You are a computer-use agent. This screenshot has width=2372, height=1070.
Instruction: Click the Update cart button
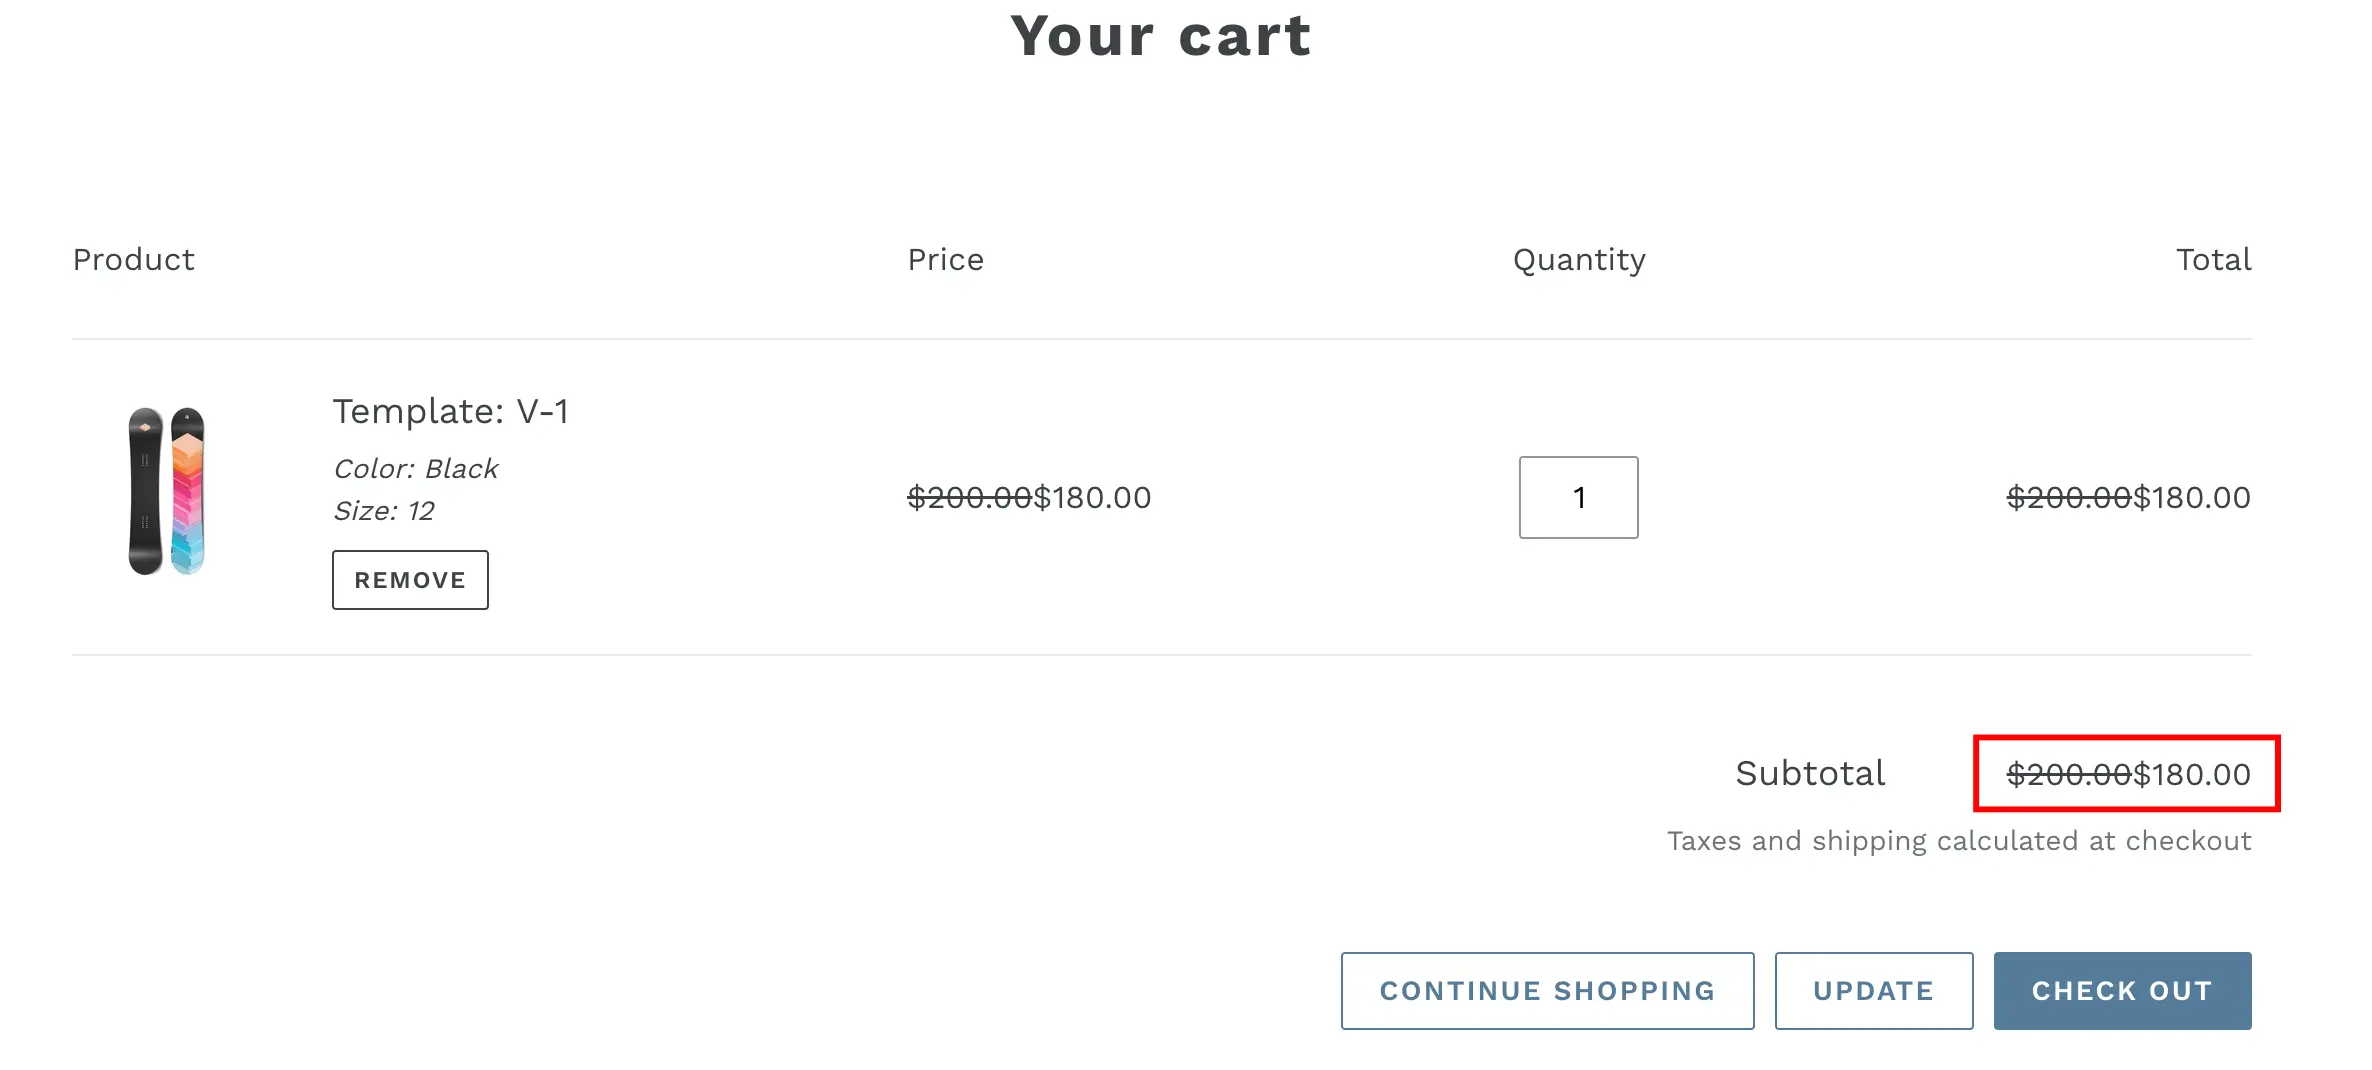point(1873,991)
